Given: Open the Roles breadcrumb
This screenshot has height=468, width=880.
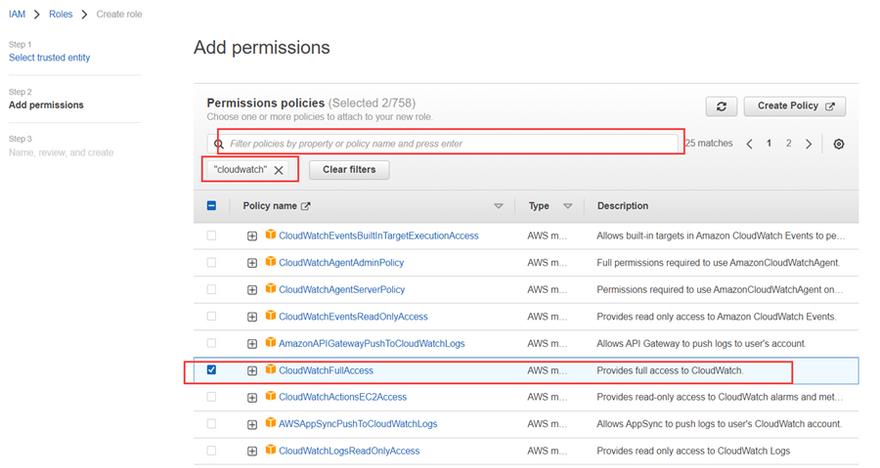Looking at the screenshot, I should pyautogui.click(x=61, y=14).
